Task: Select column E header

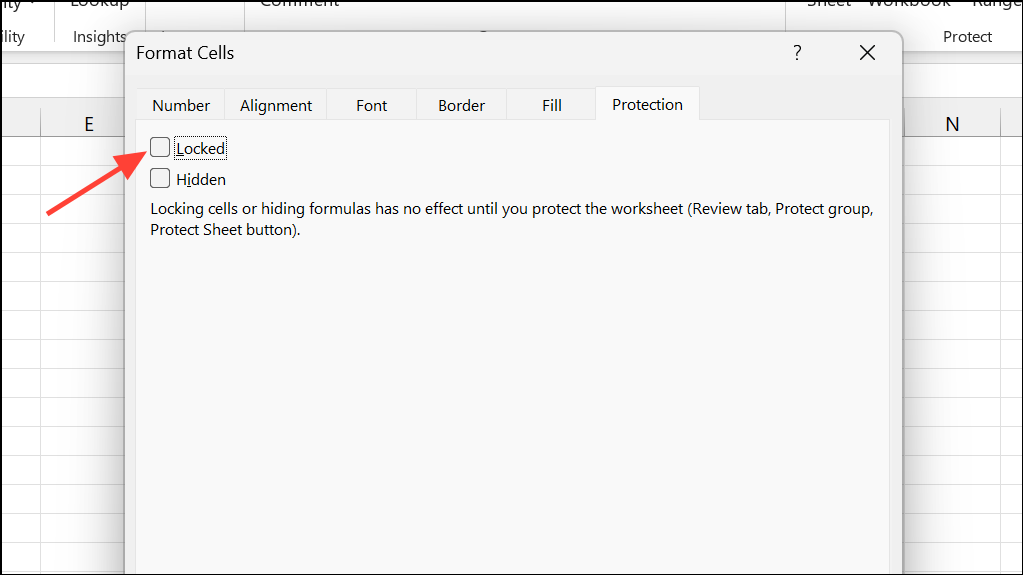Action: click(88, 124)
